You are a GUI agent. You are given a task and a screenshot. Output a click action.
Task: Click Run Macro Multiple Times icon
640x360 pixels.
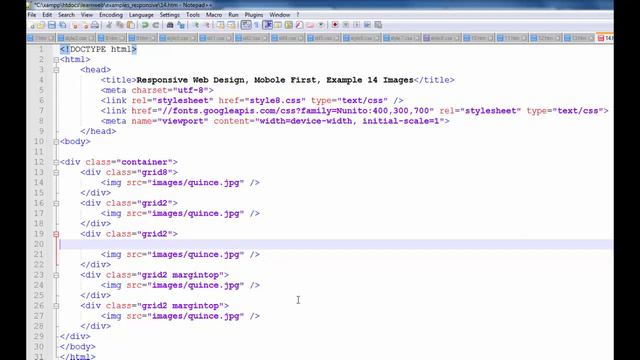(367, 25)
